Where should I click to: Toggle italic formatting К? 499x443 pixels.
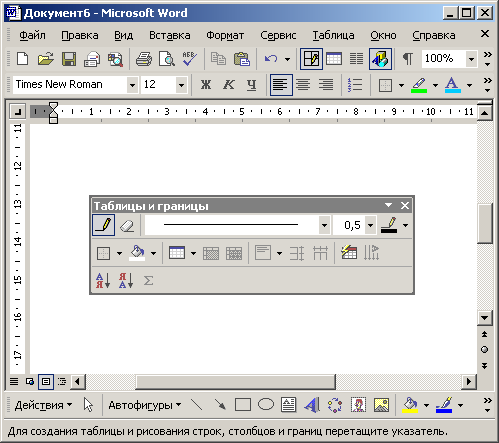pyautogui.click(x=229, y=85)
